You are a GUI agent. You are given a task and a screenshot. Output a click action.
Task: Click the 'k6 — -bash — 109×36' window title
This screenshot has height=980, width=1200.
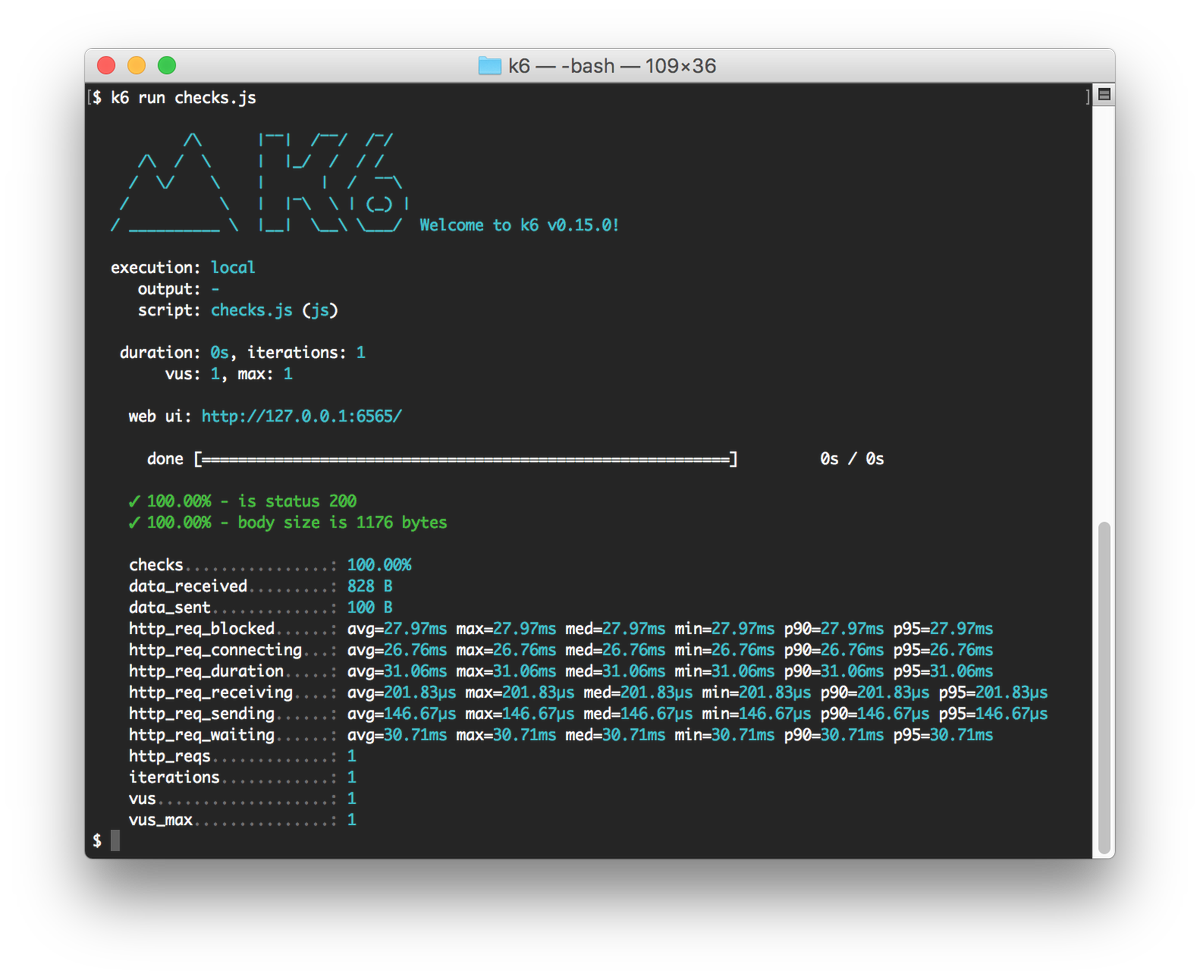click(x=612, y=66)
